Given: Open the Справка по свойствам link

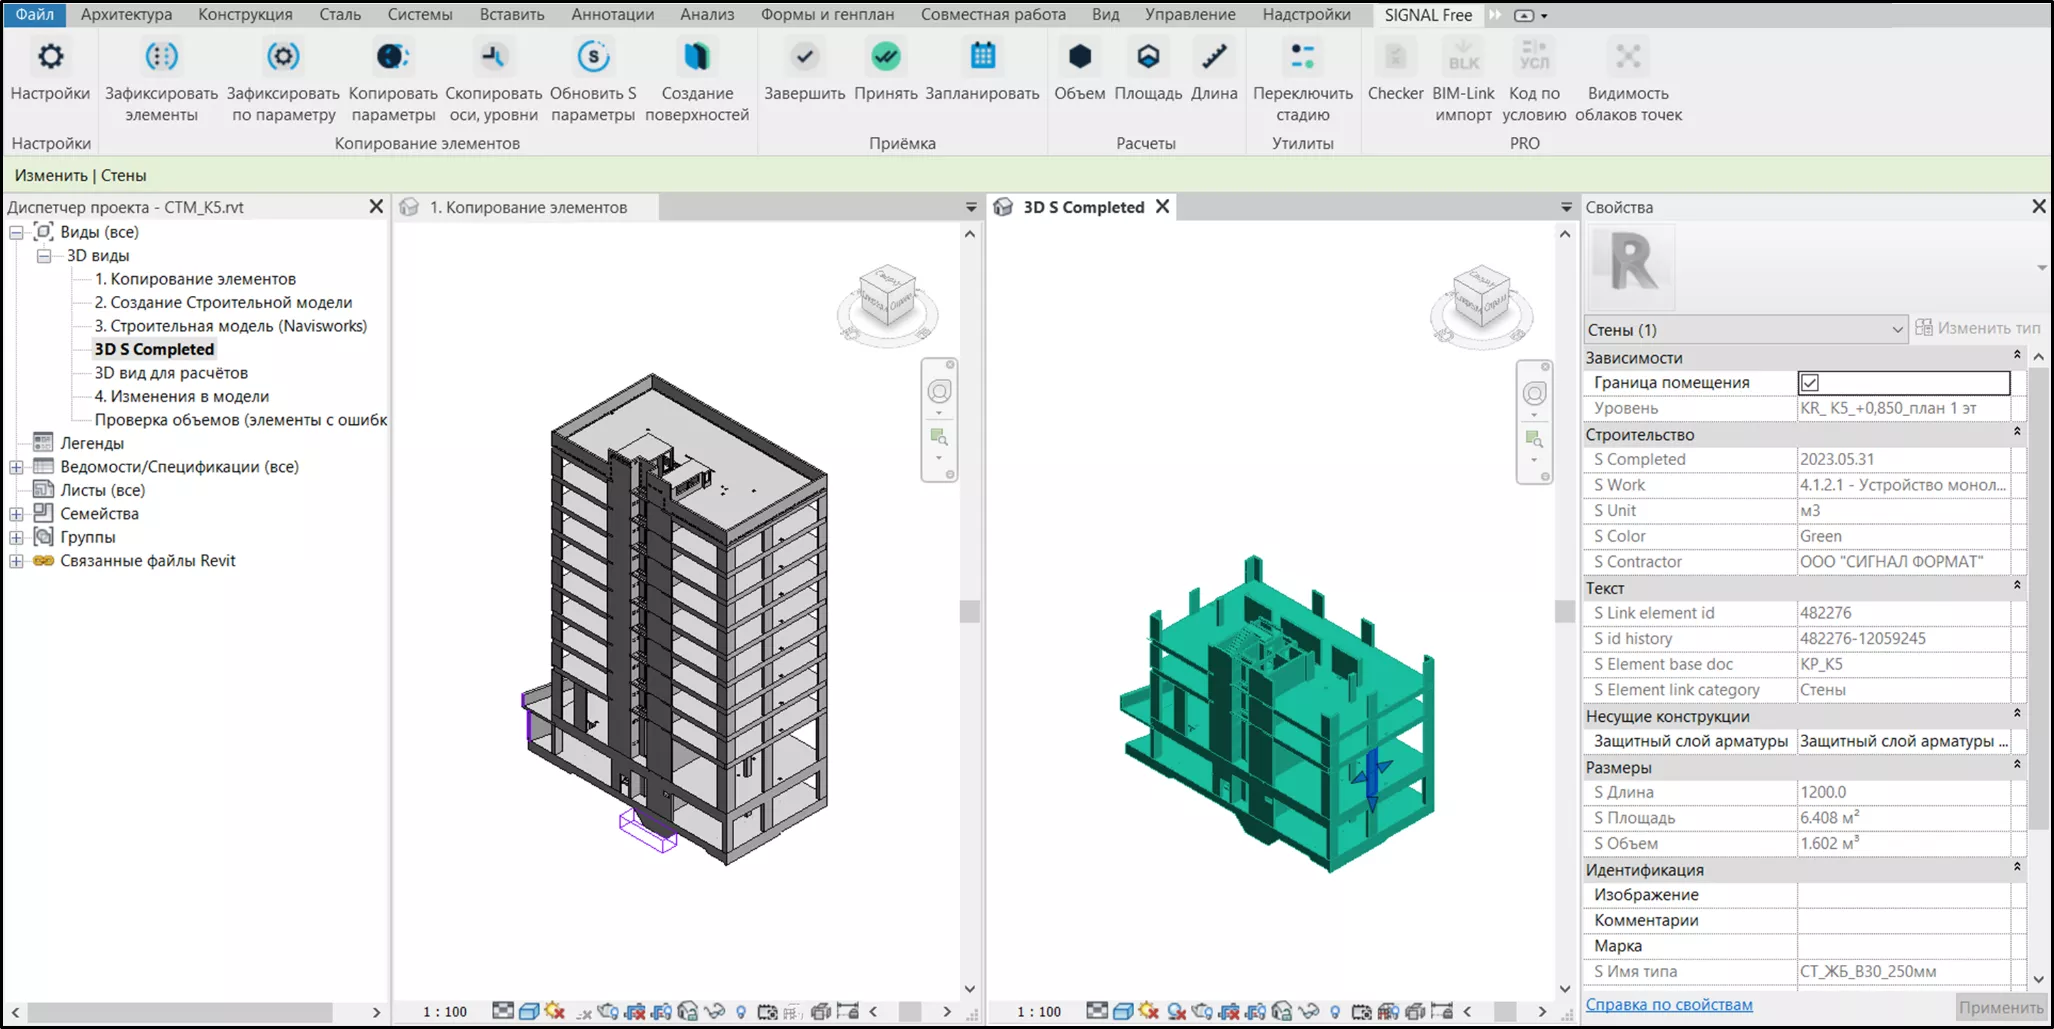Looking at the screenshot, I should (1668, 1005).
